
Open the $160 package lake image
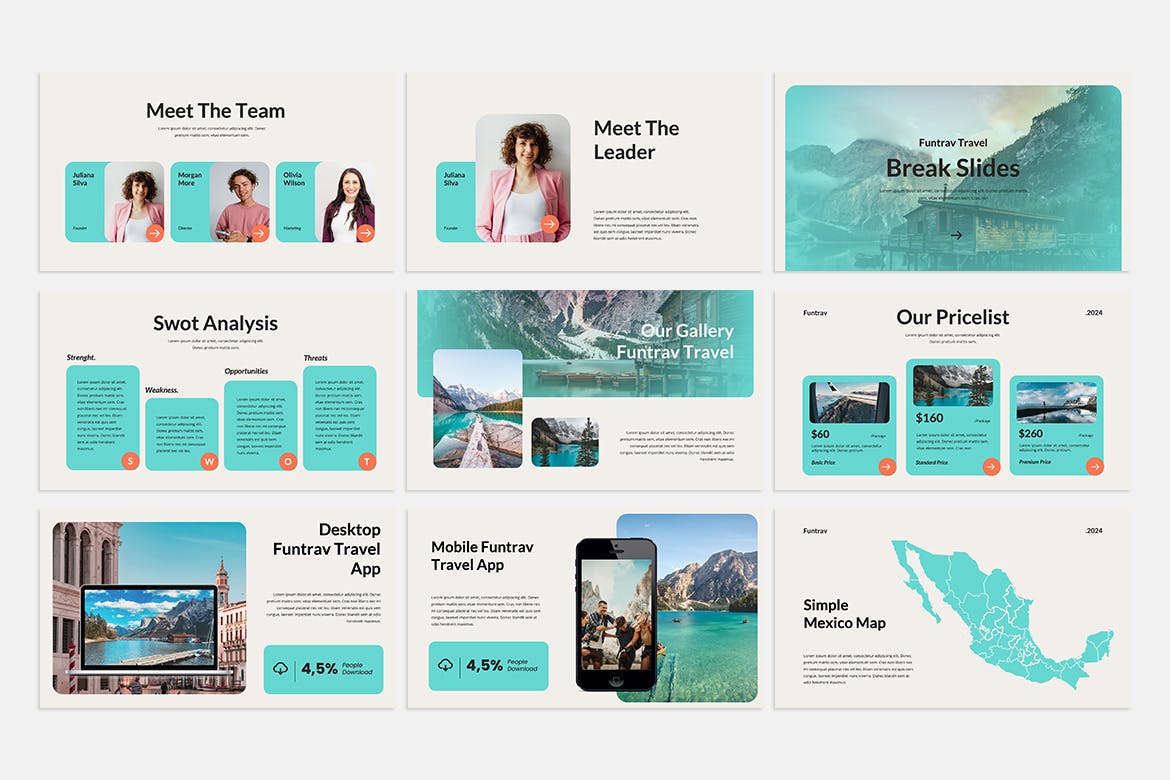(x=952, y=386)
